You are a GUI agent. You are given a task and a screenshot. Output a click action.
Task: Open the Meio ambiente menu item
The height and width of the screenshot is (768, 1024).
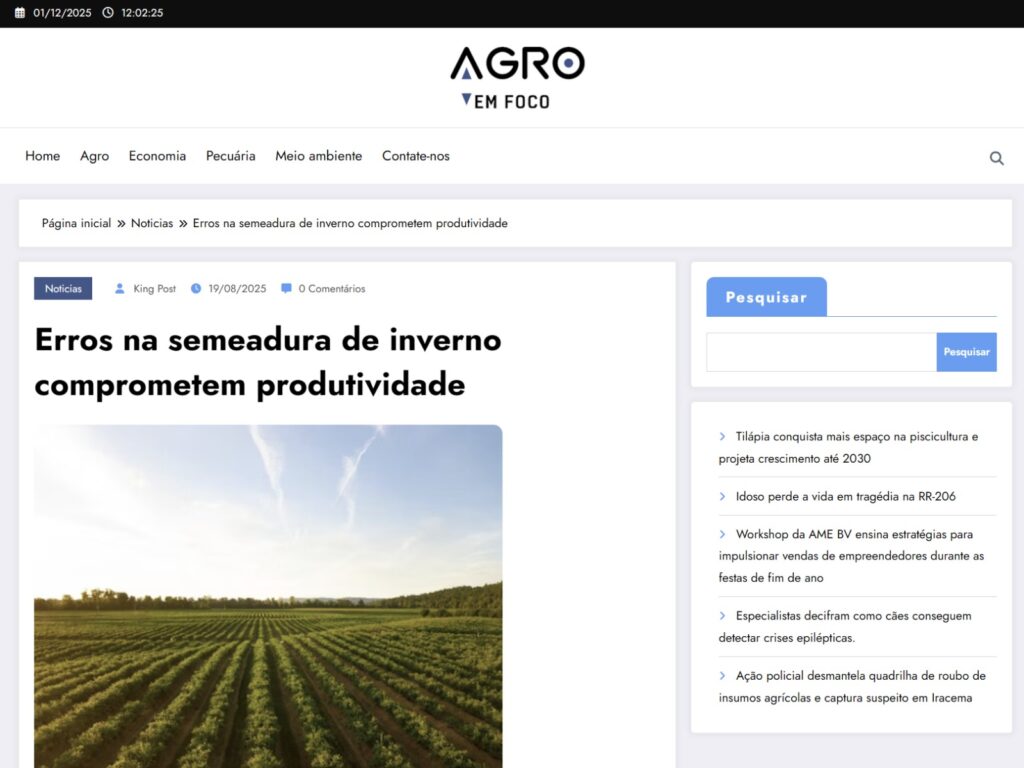pyautogui.click(x=319, y=156)
